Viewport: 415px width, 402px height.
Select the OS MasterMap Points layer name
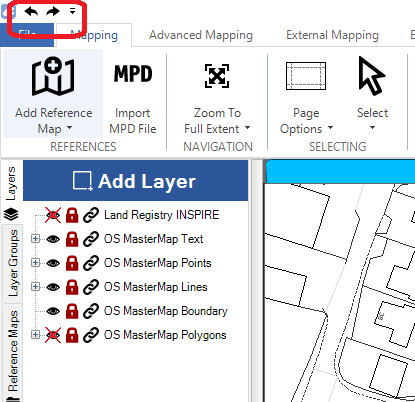tap(158, 263)
